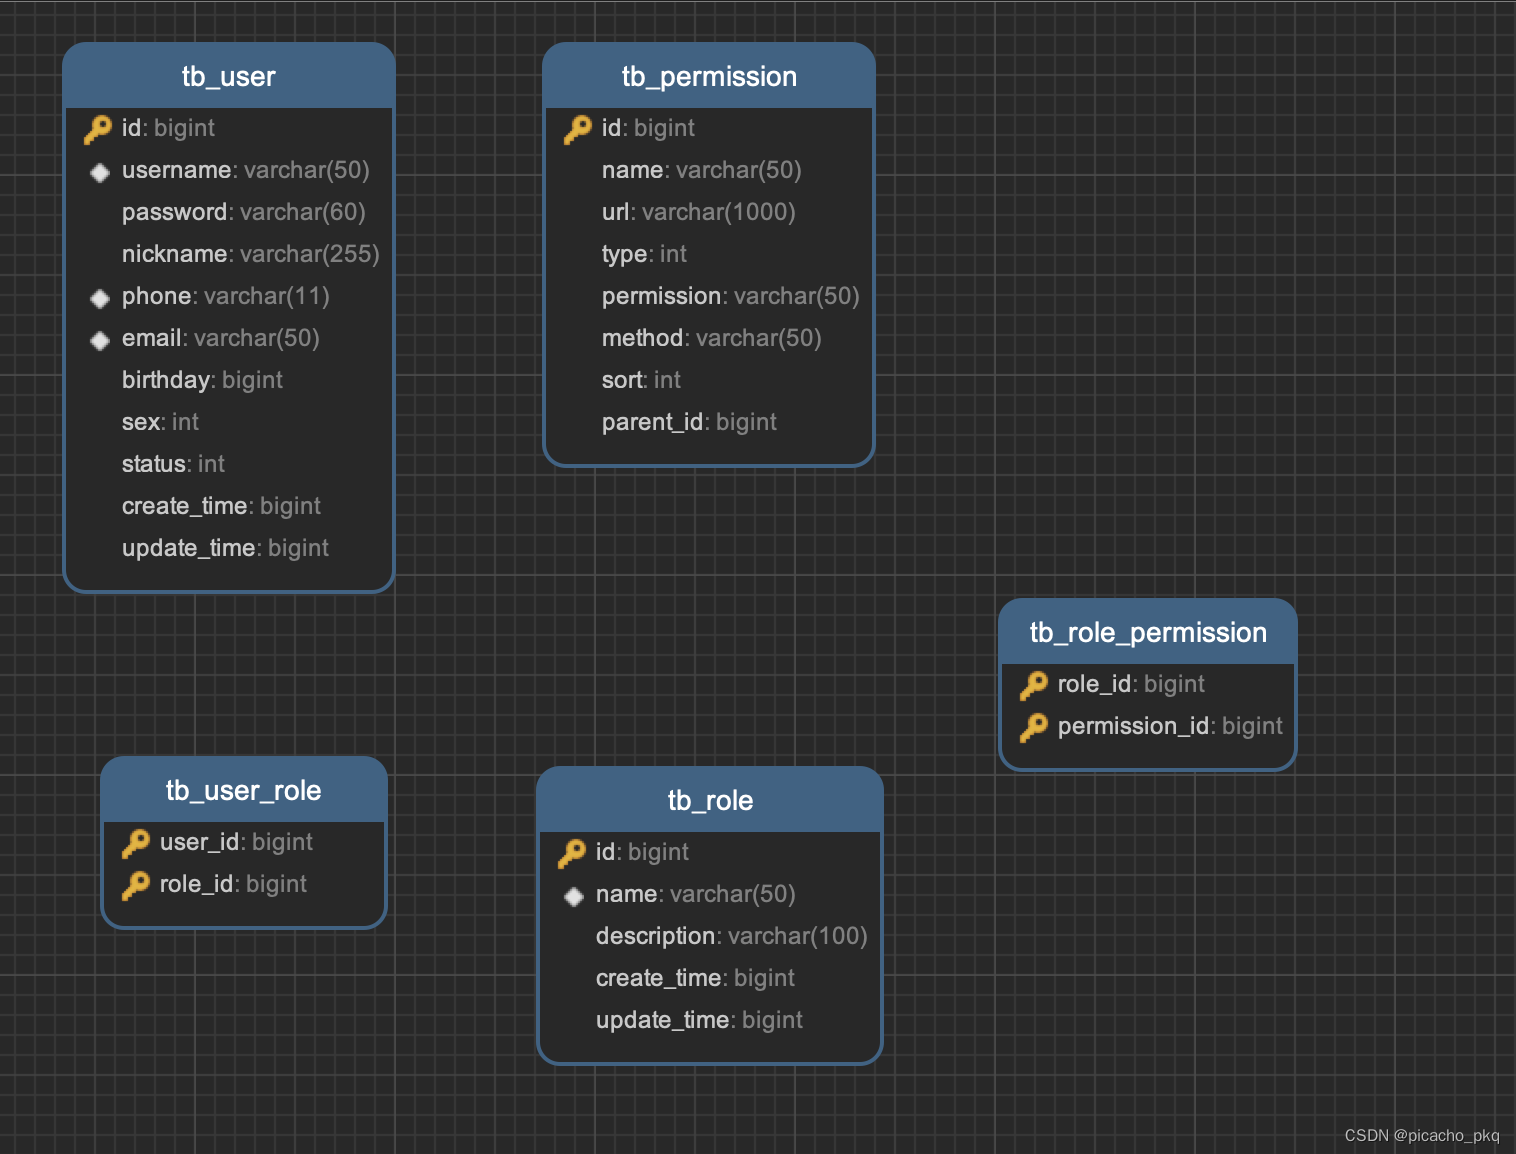
Task: Select 'parent_id: bigint' column
Action: click(x=709, y=422)
